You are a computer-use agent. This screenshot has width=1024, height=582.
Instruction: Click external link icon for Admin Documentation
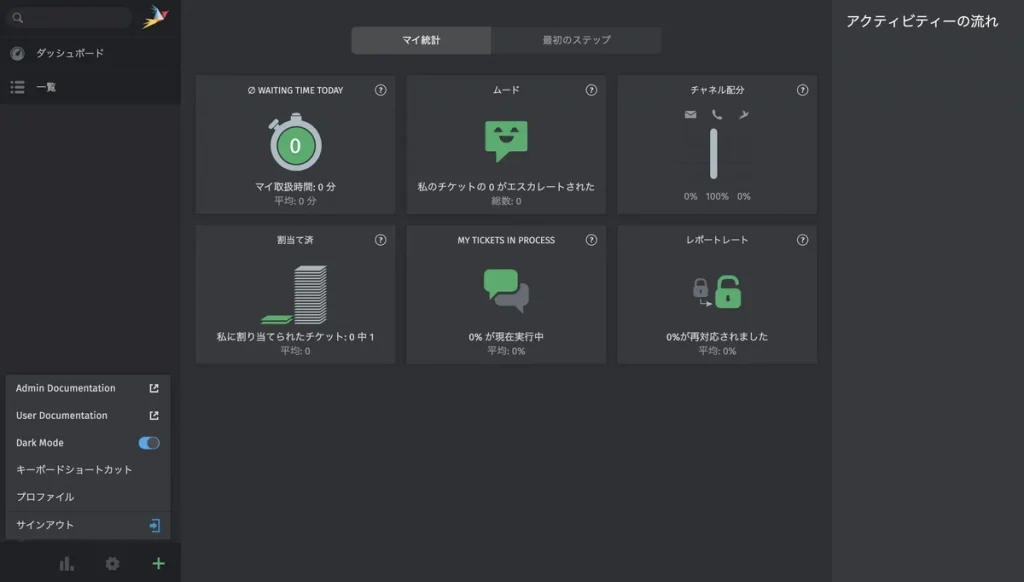click(154, 388)
